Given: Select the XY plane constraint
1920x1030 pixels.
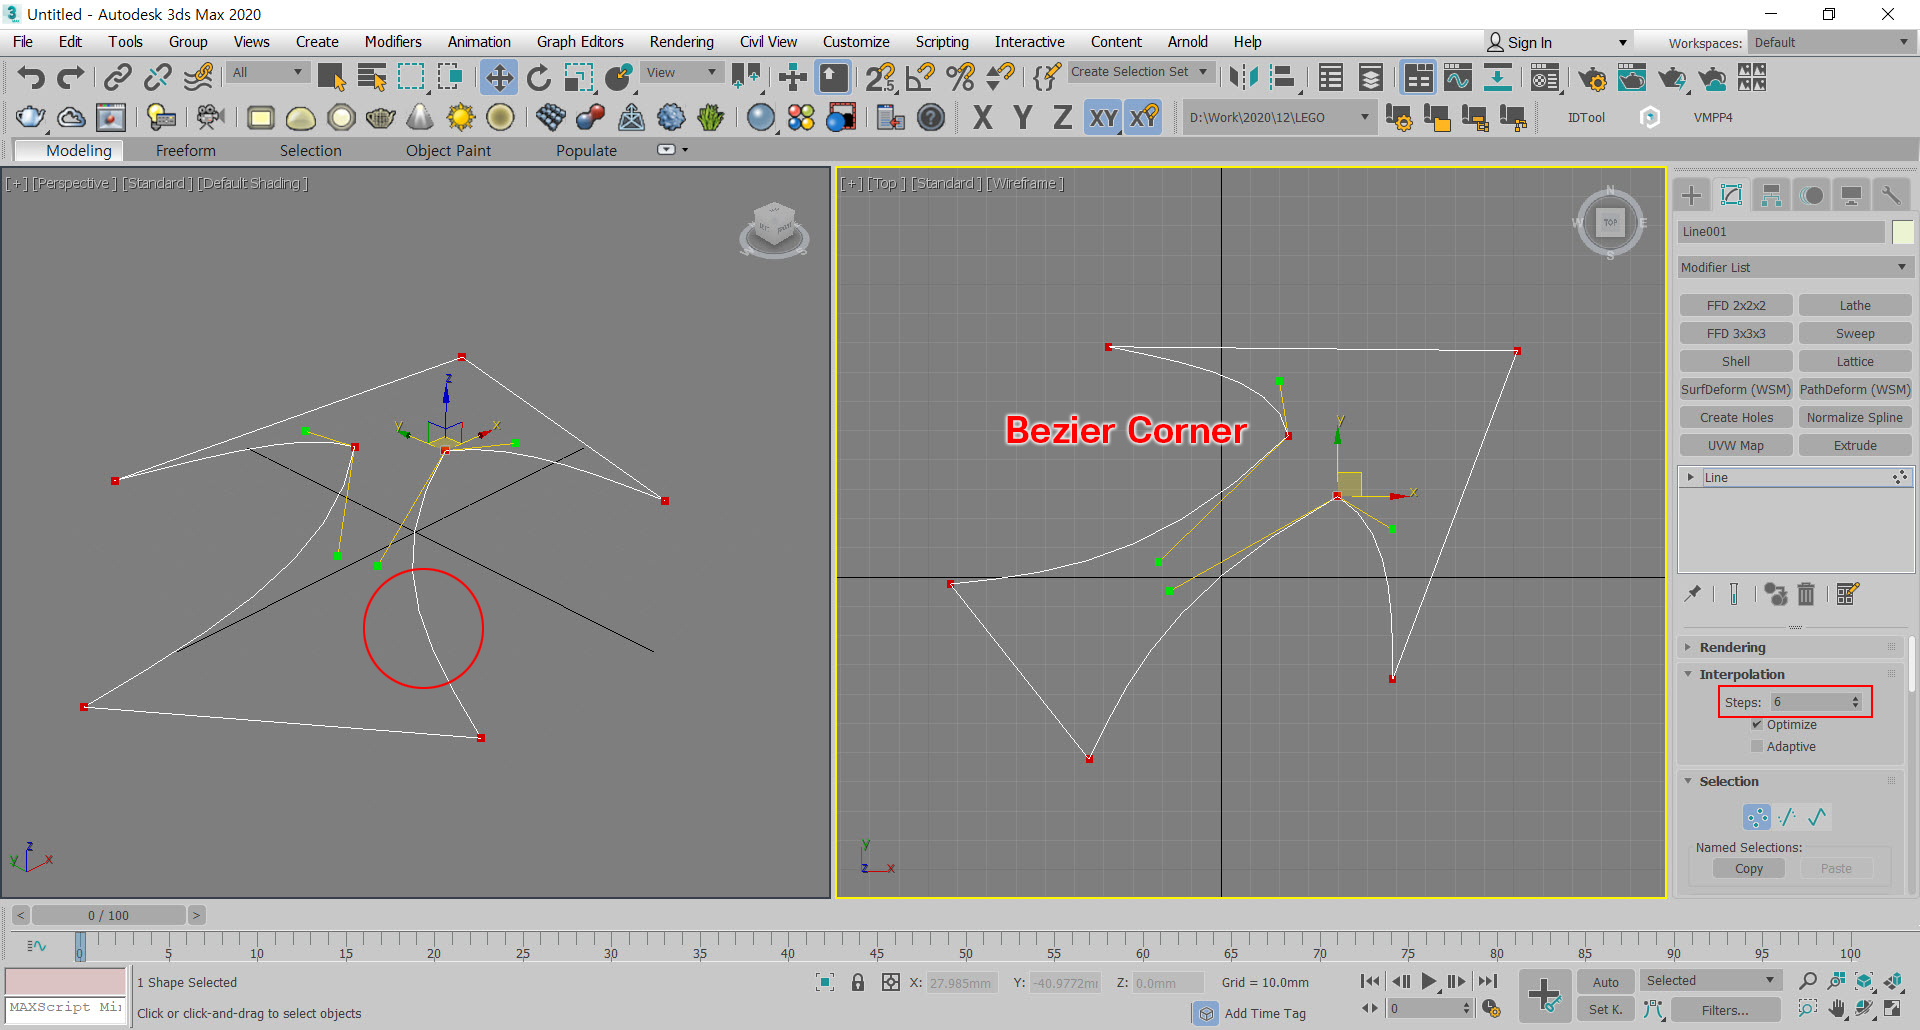Looking at the screenshot, I should 1103,118.
